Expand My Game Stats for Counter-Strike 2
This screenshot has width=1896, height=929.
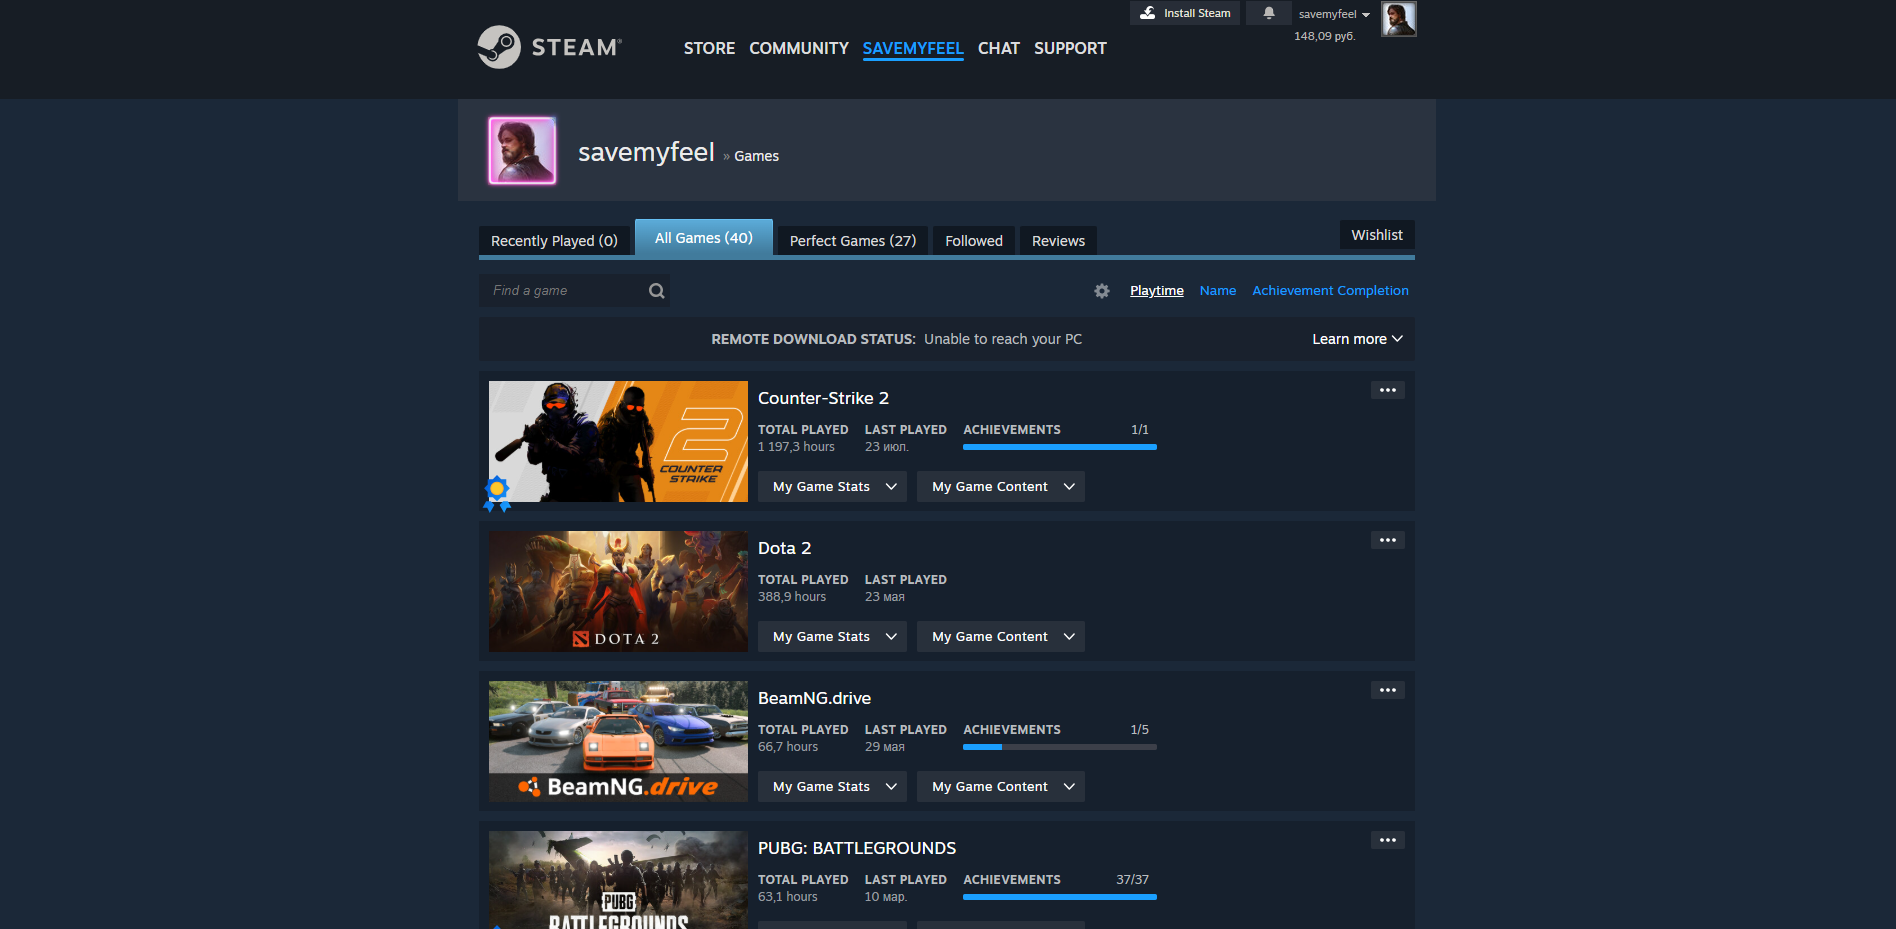point(832,487)
